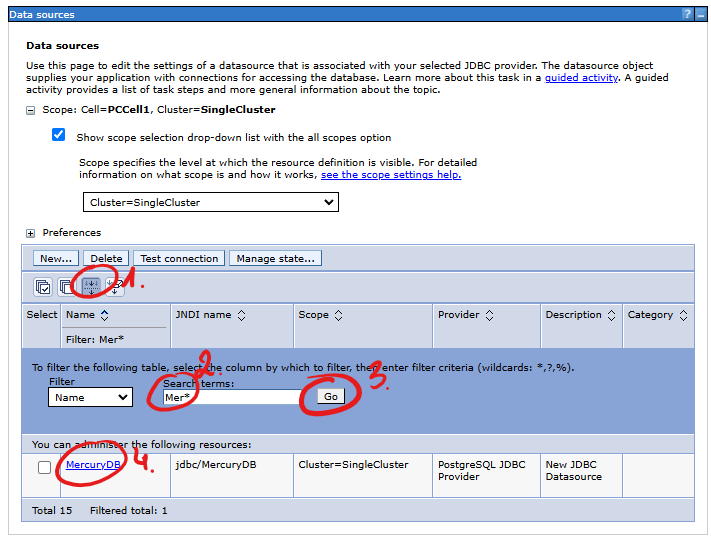Open help via question mark icon
This screenshot has height=542, width=711.
point(688,14)
